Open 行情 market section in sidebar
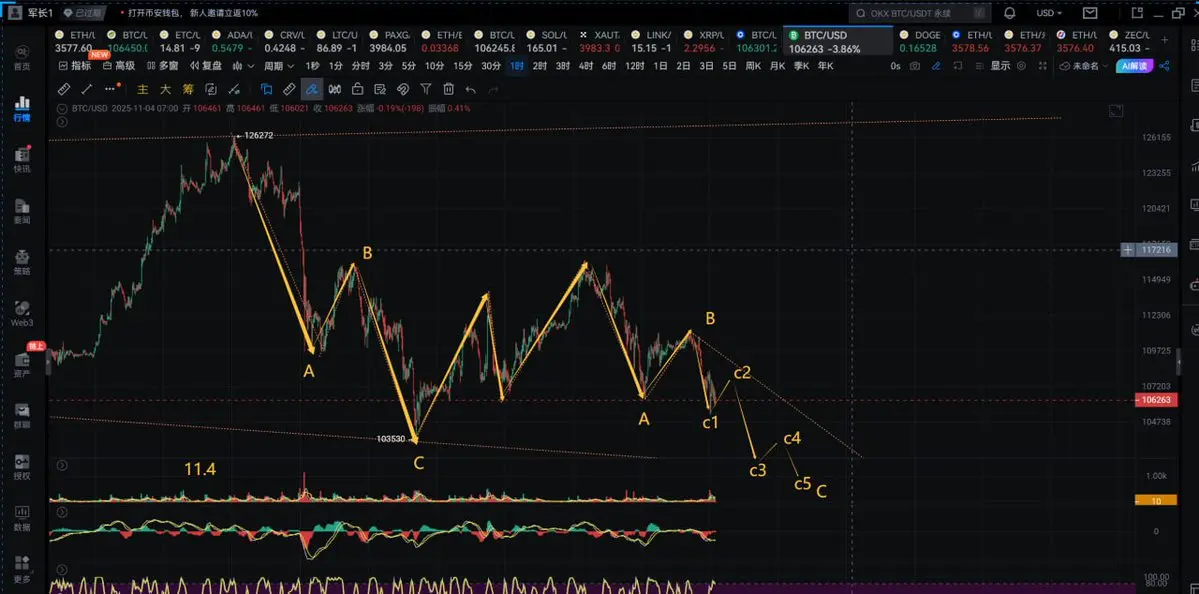The image size is (1199, 594). pyautogui.click(x=21, y=109)
